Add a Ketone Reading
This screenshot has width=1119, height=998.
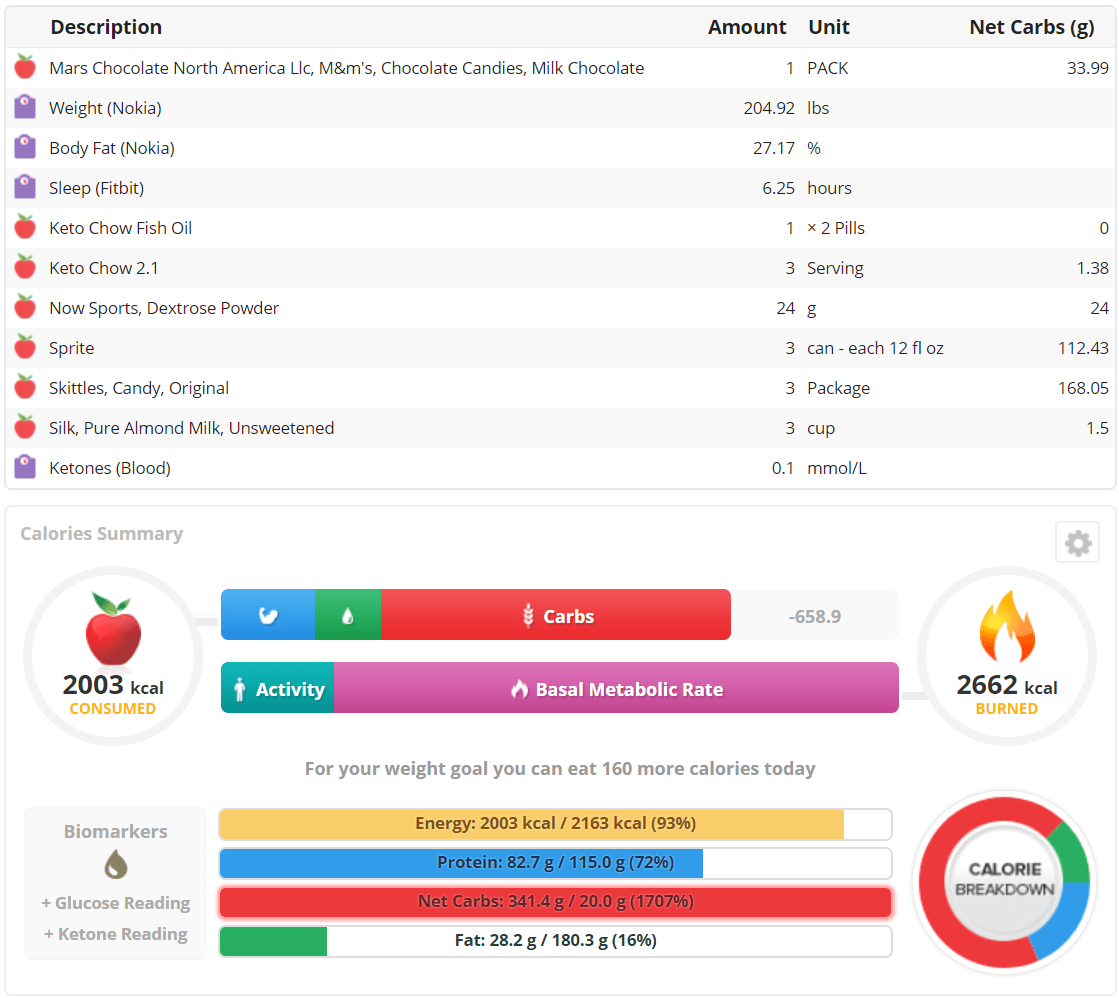click(116, 934)
